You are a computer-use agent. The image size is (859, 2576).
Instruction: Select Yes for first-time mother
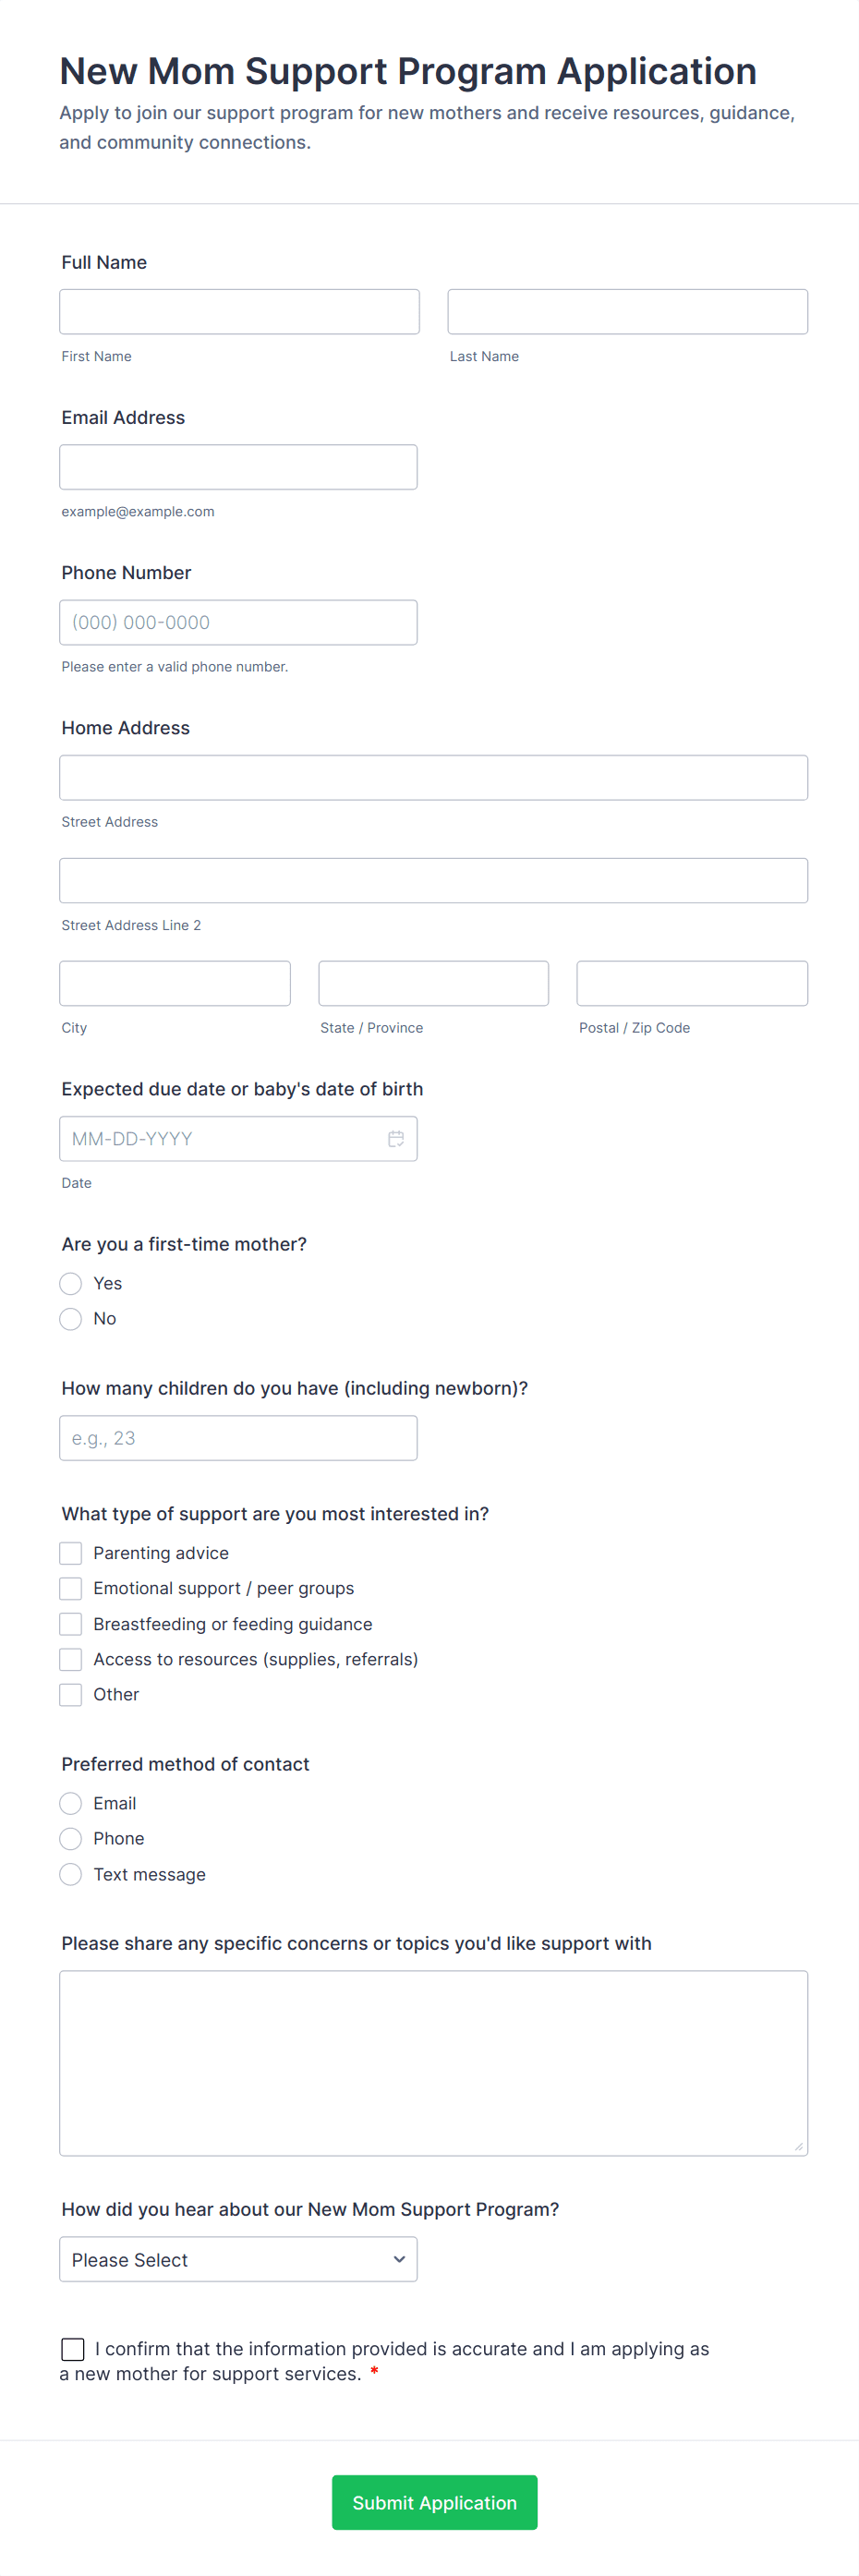71,1283
